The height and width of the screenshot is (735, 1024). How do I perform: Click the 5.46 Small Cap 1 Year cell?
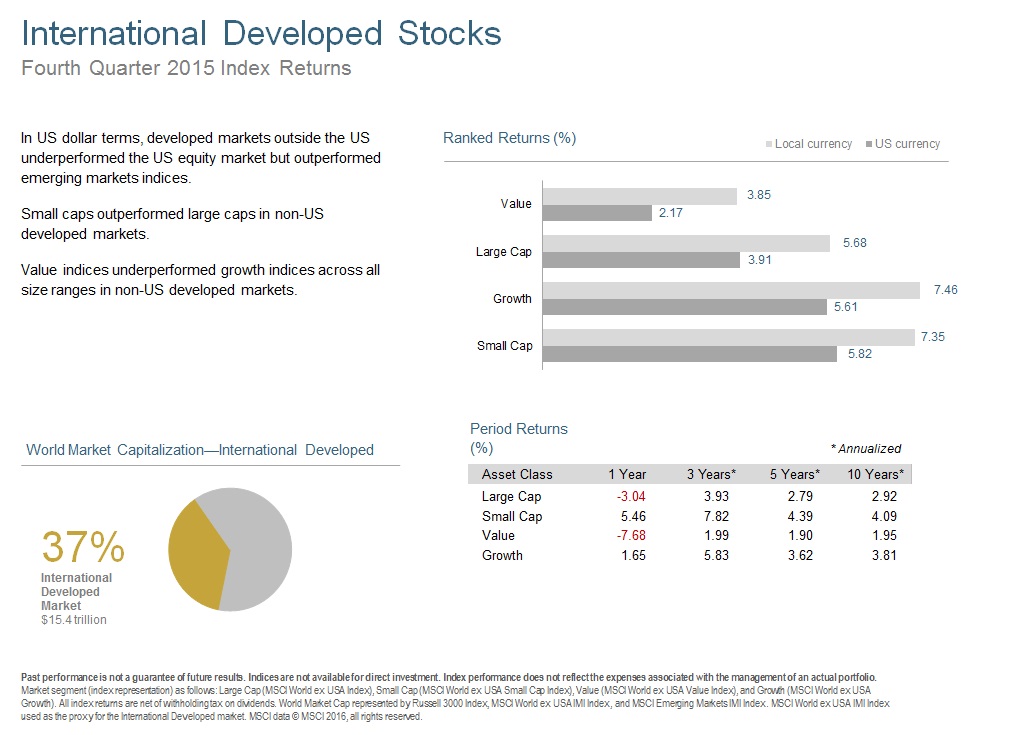coord(633,516)
